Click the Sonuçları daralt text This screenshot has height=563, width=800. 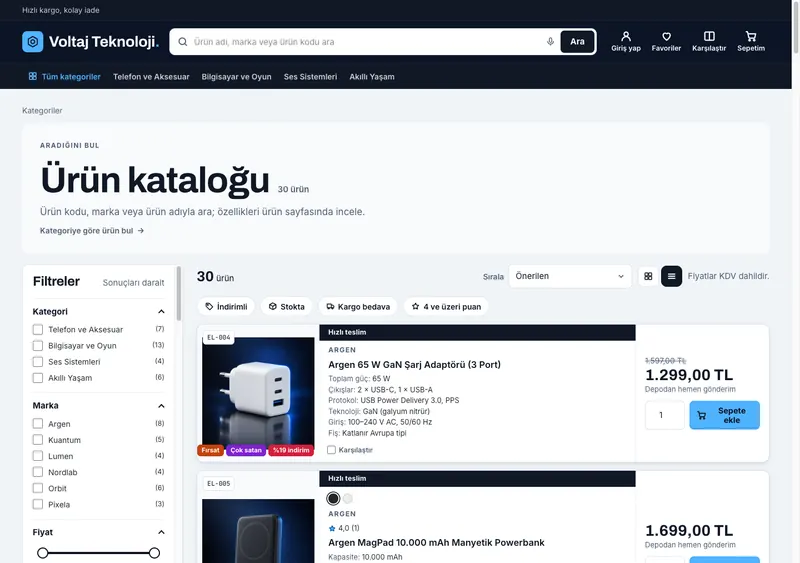pos(133,283)
